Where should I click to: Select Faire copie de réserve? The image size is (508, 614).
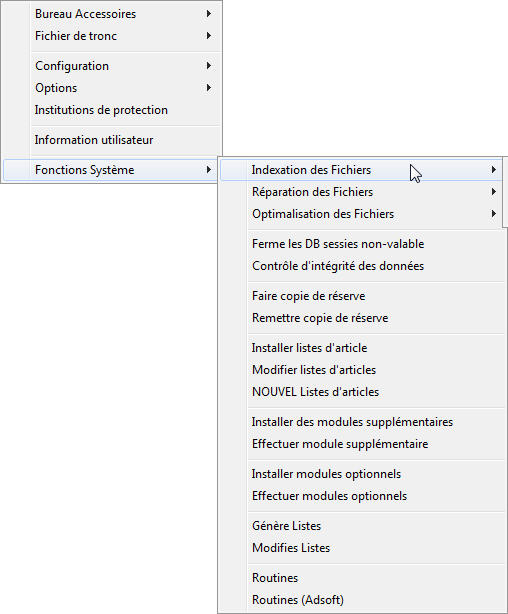(362, 296)
